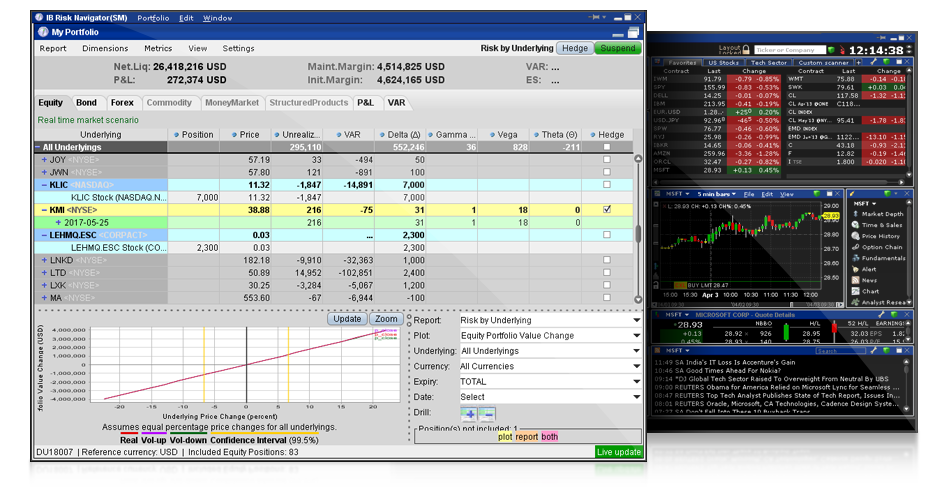
Task: Open the Expiry dropdown showing TOTAL
Action: pyautogui.click(x=550, y=381)
